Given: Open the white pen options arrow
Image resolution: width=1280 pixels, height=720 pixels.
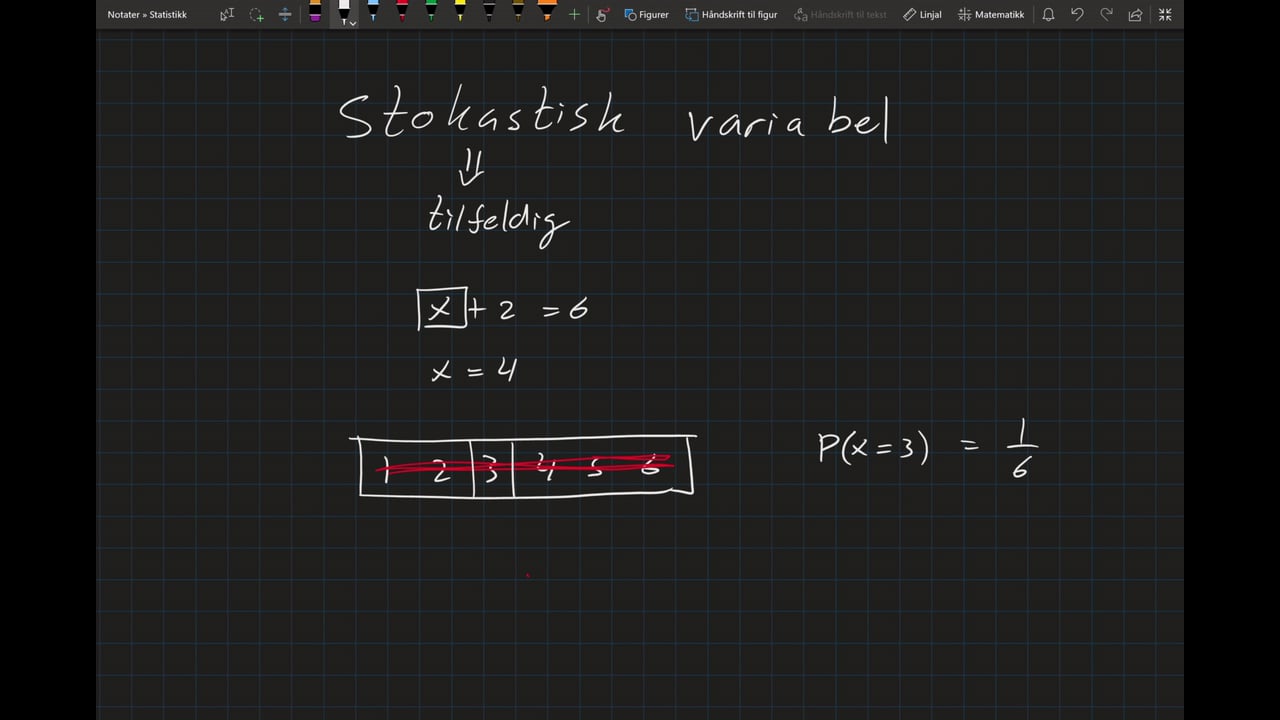Looking at the screenshot, I should 352,22.
